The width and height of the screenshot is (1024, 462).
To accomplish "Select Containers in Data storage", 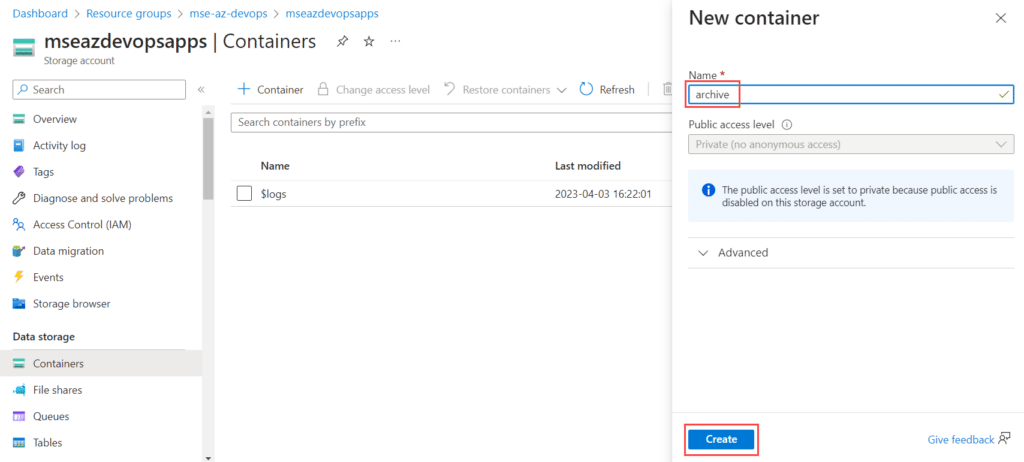I will [101, 363].
